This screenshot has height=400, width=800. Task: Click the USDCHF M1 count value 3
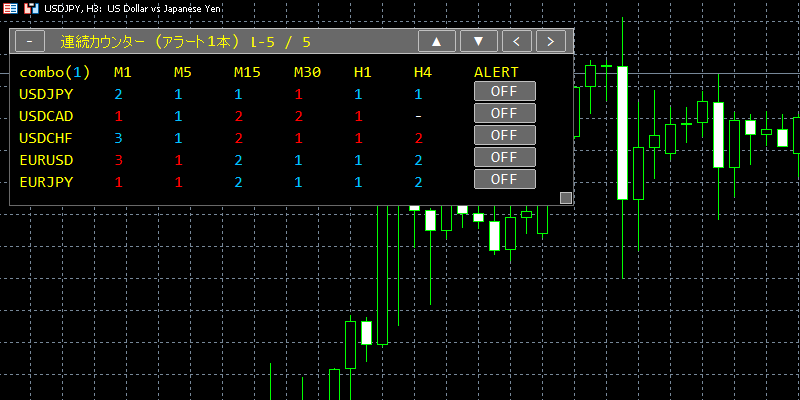click(x=118, y=138)
